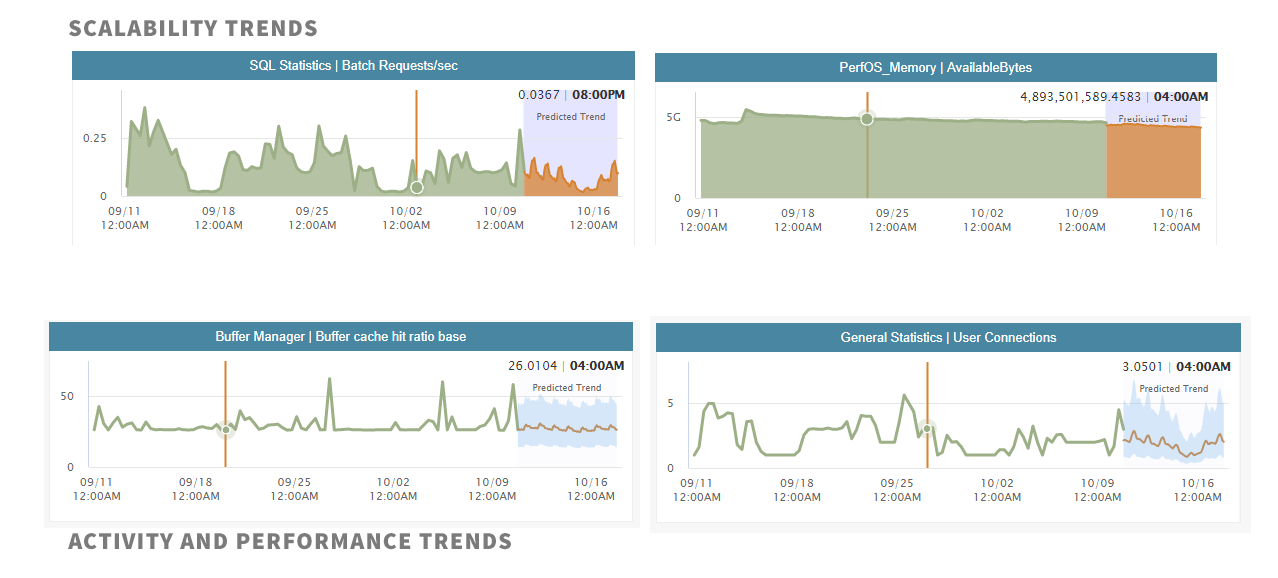Image resolution: width=1278 pixels, height=578 pixels.
Task: Click the Predicted Trend label in Buffer cache chart
Action: coord(566,388)
